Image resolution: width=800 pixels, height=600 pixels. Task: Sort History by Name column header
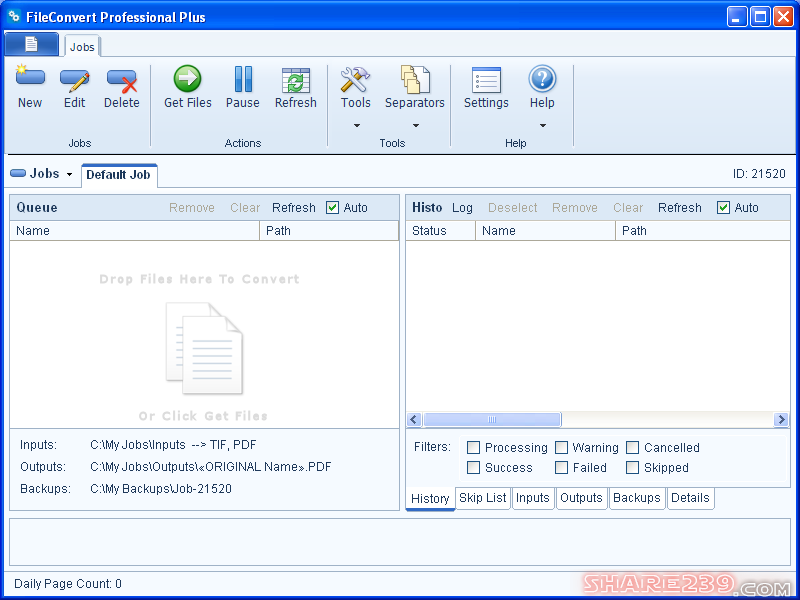click(545, 231)
